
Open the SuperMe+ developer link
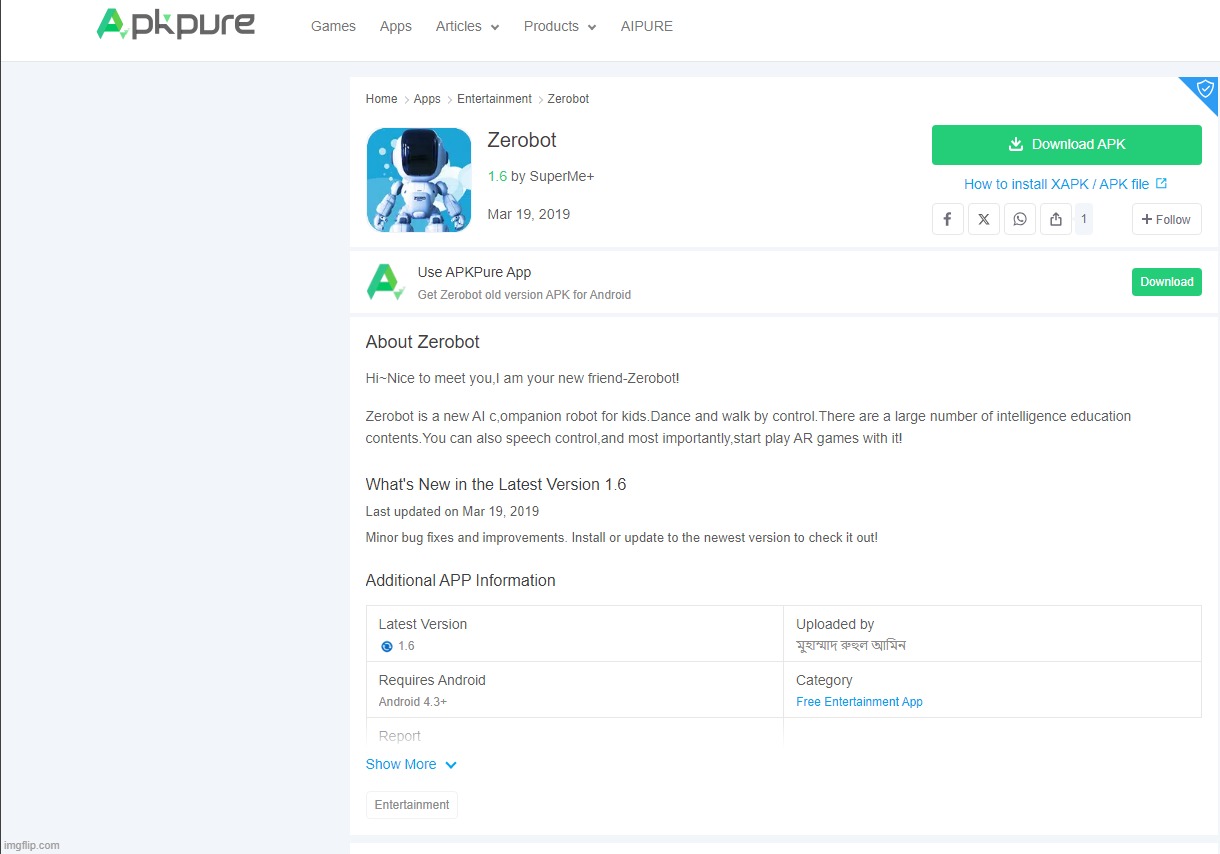(x=562, y=176)
